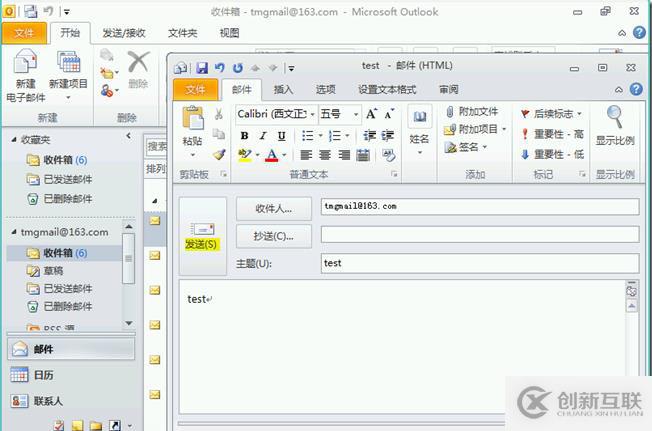The image size is (652, 431).
Task: Apply yellow text highlight color
Action: [x=244, y=155]
